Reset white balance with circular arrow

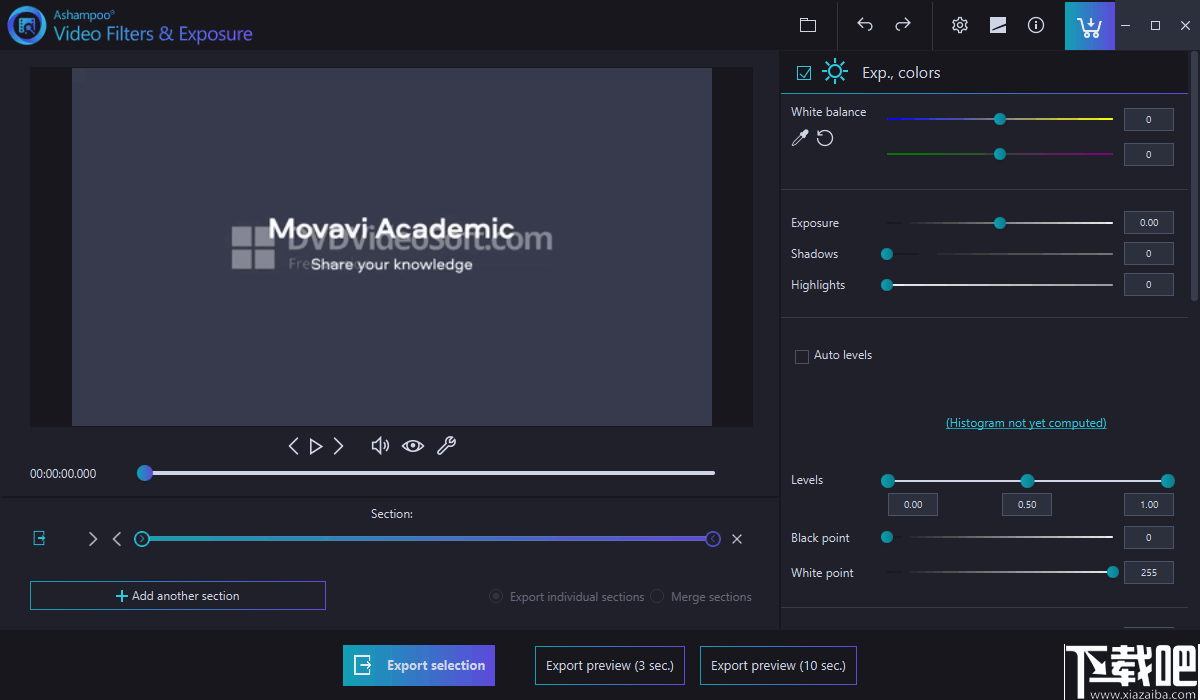click(x=825, y=138)
